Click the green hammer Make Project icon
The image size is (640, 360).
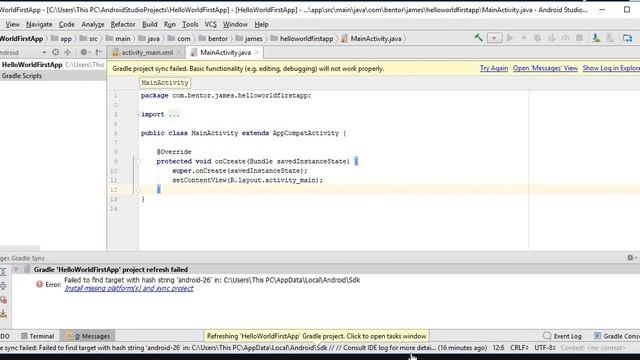click(x=478, y=38)
